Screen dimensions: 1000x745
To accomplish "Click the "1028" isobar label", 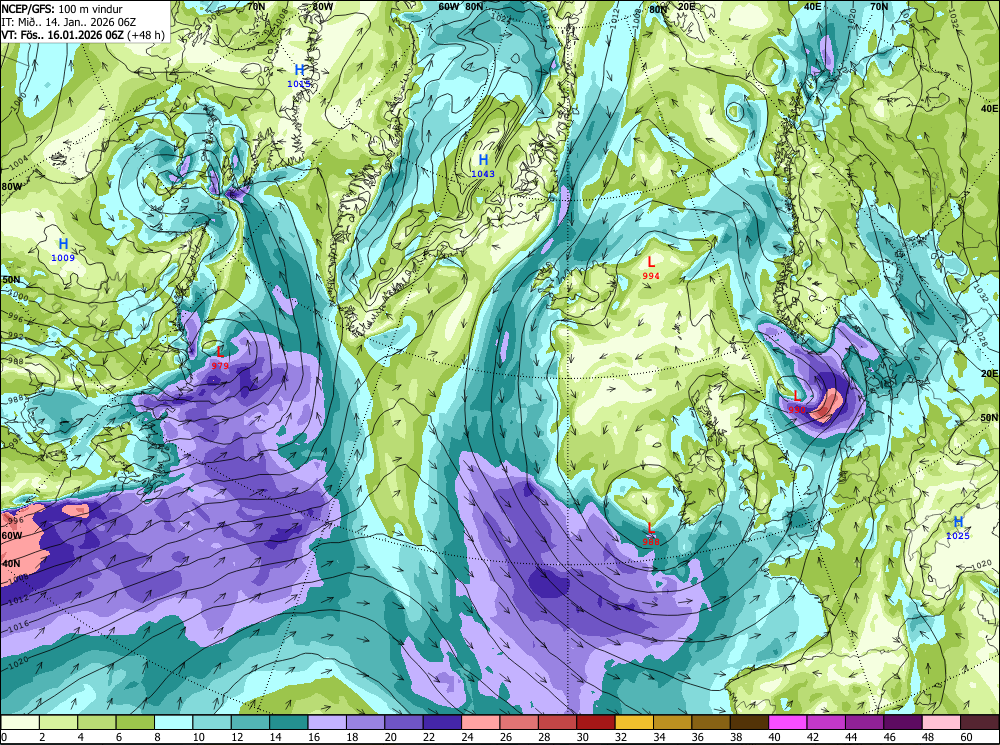I will click(981, 339).
